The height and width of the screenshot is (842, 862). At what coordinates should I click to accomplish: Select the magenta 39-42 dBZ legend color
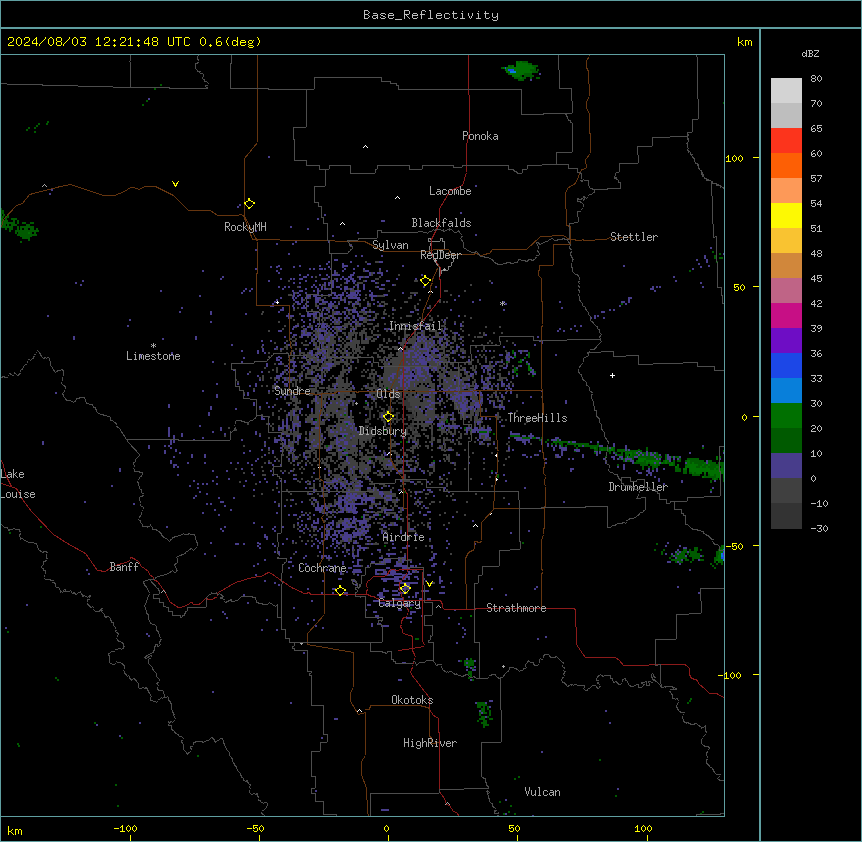pyautogui.click(x=786, y=315)
